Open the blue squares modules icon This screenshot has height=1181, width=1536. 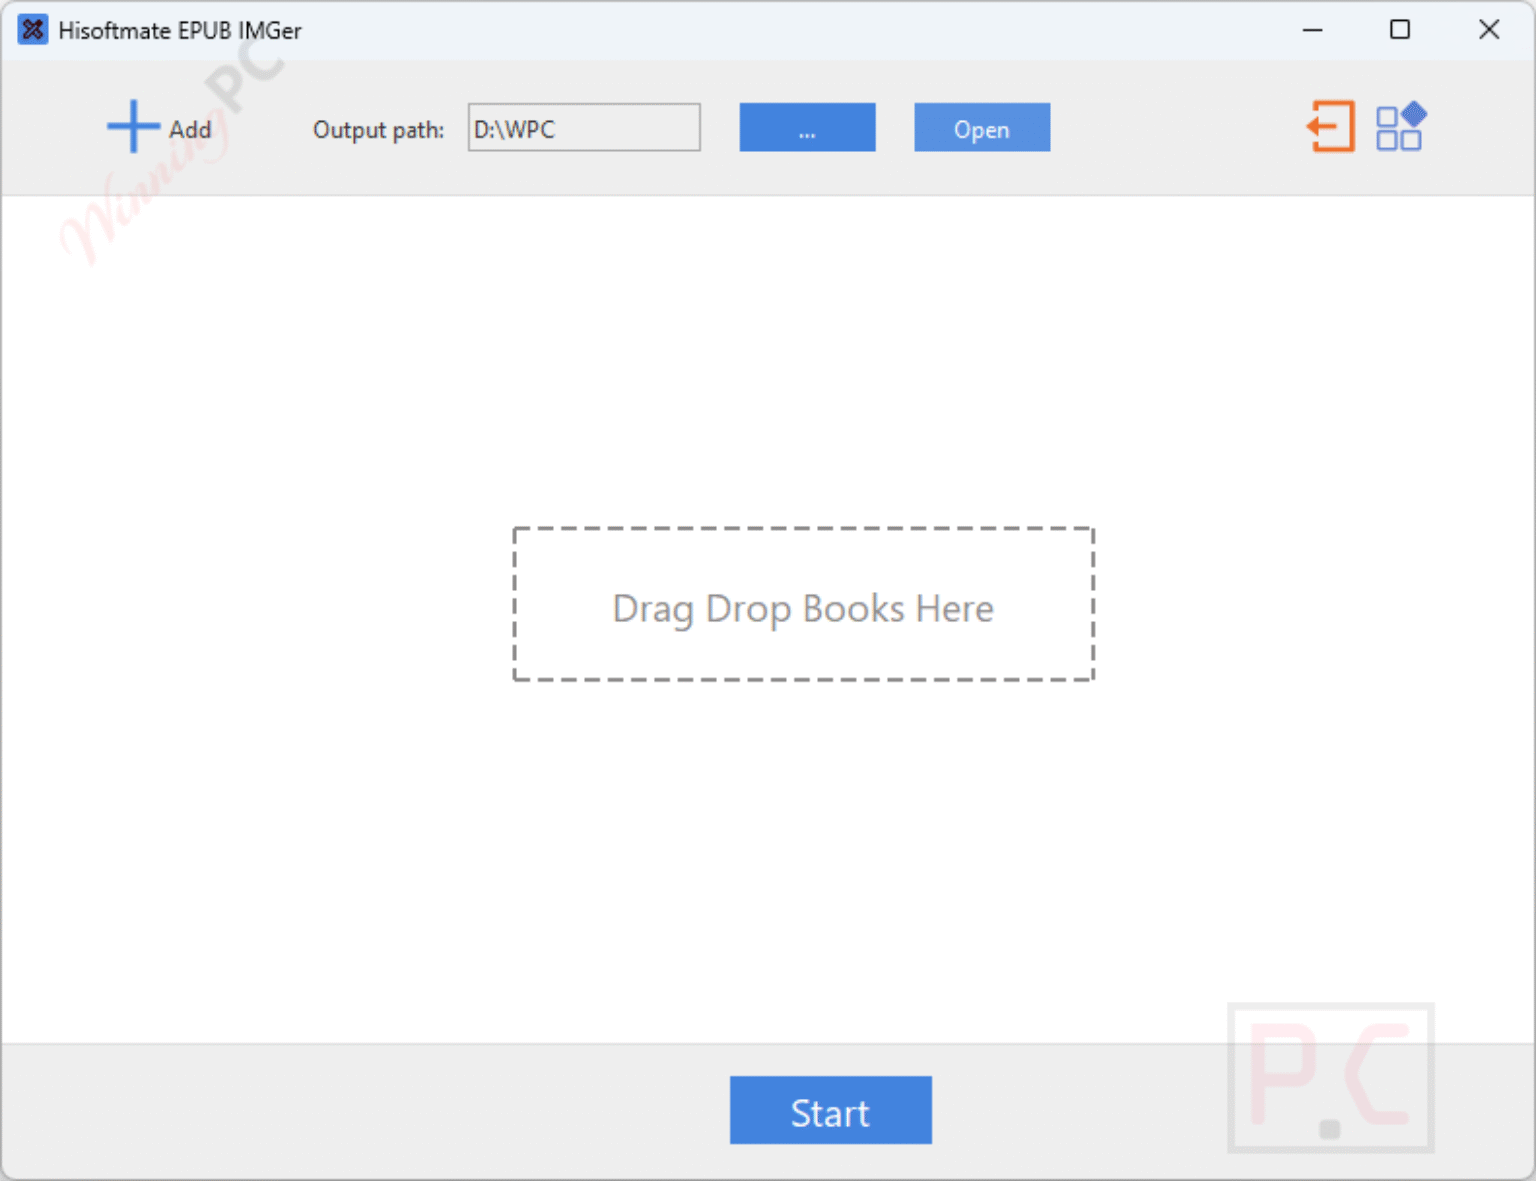[x=1401, y=127]
